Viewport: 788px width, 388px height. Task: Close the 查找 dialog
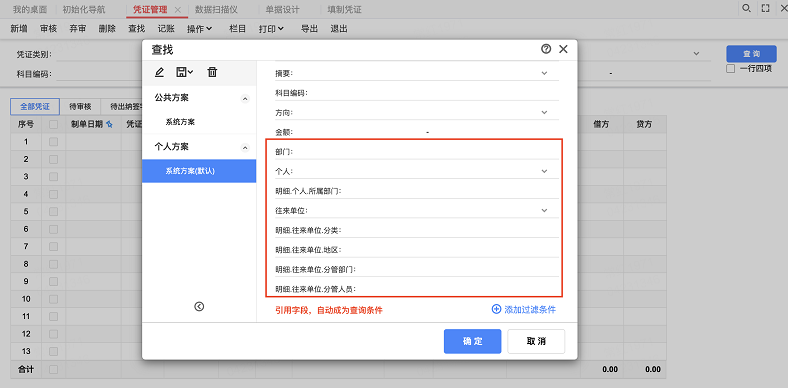click(563, 49)
